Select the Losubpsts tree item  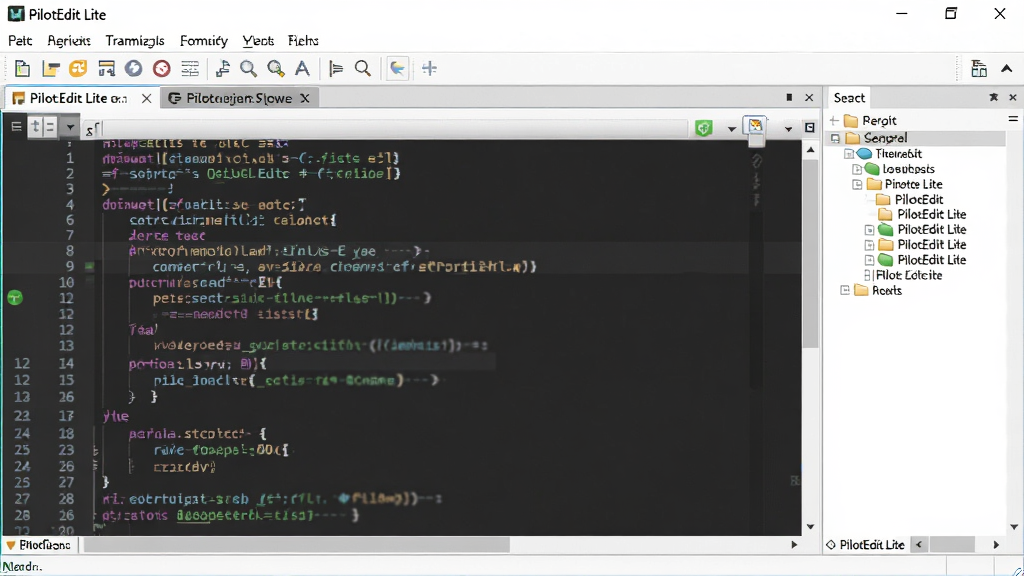[908, 169]
